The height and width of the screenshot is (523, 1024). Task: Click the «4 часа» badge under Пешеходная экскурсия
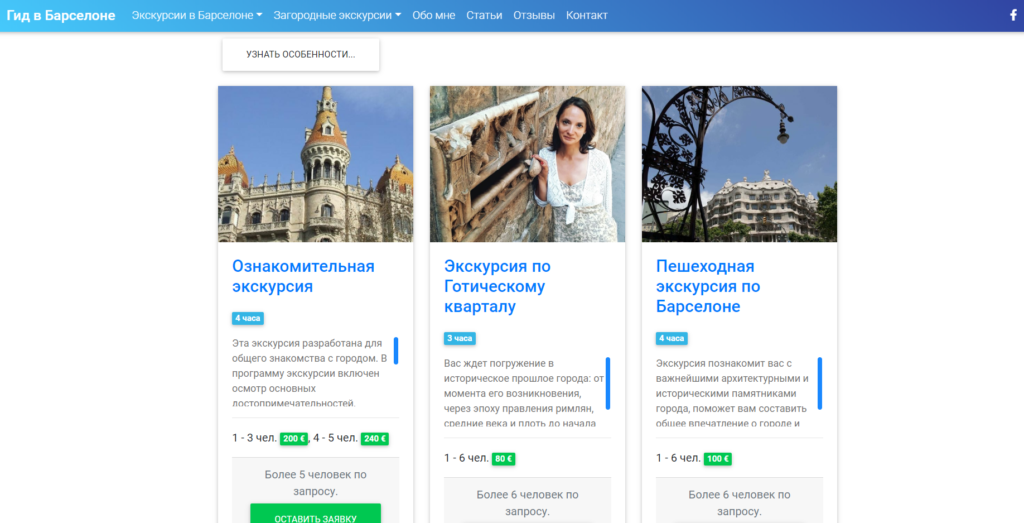pos(671,338)
